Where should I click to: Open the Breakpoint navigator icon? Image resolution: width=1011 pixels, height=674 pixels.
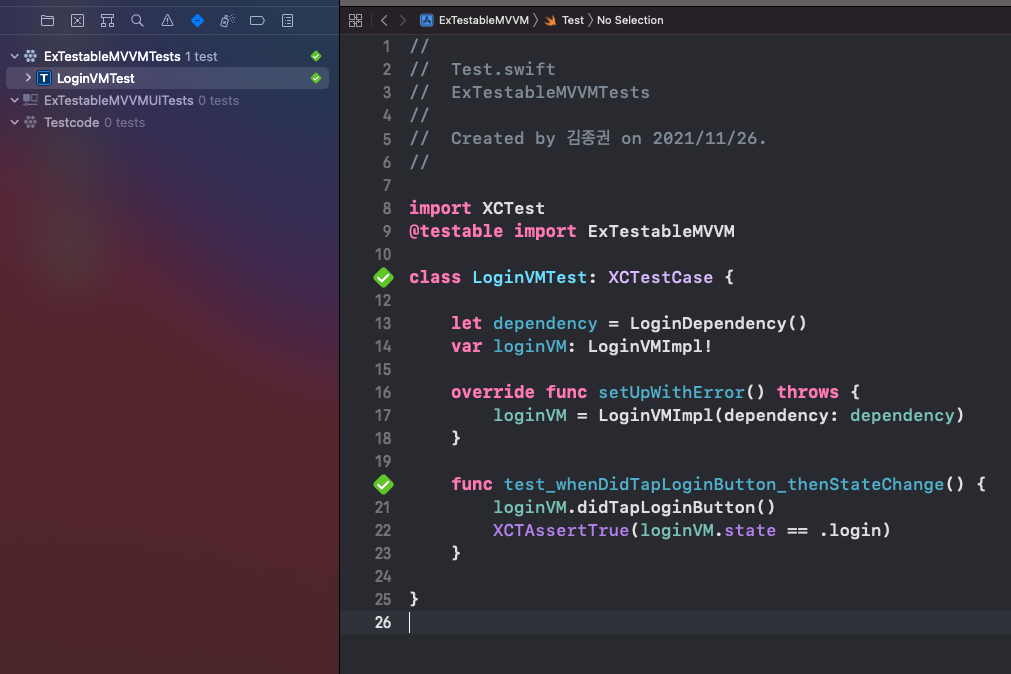coord(257,21)
